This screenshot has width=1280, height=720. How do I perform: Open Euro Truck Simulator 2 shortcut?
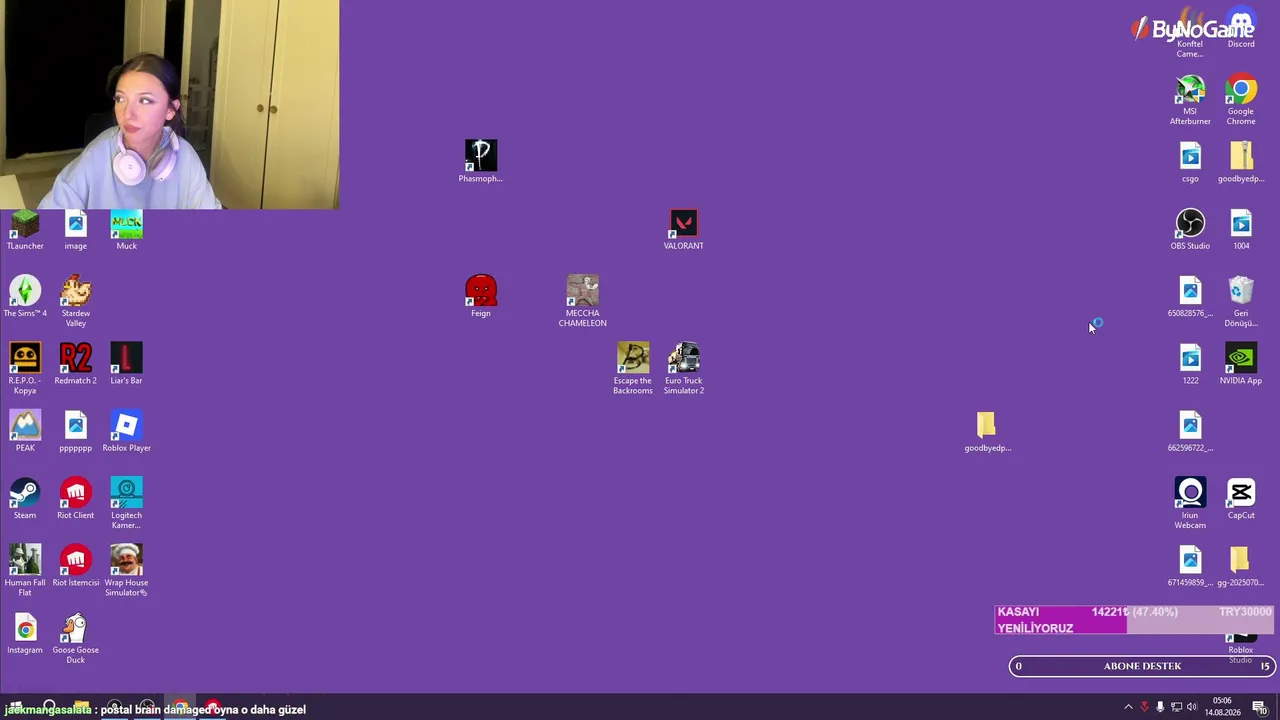[x=684, y=358]
